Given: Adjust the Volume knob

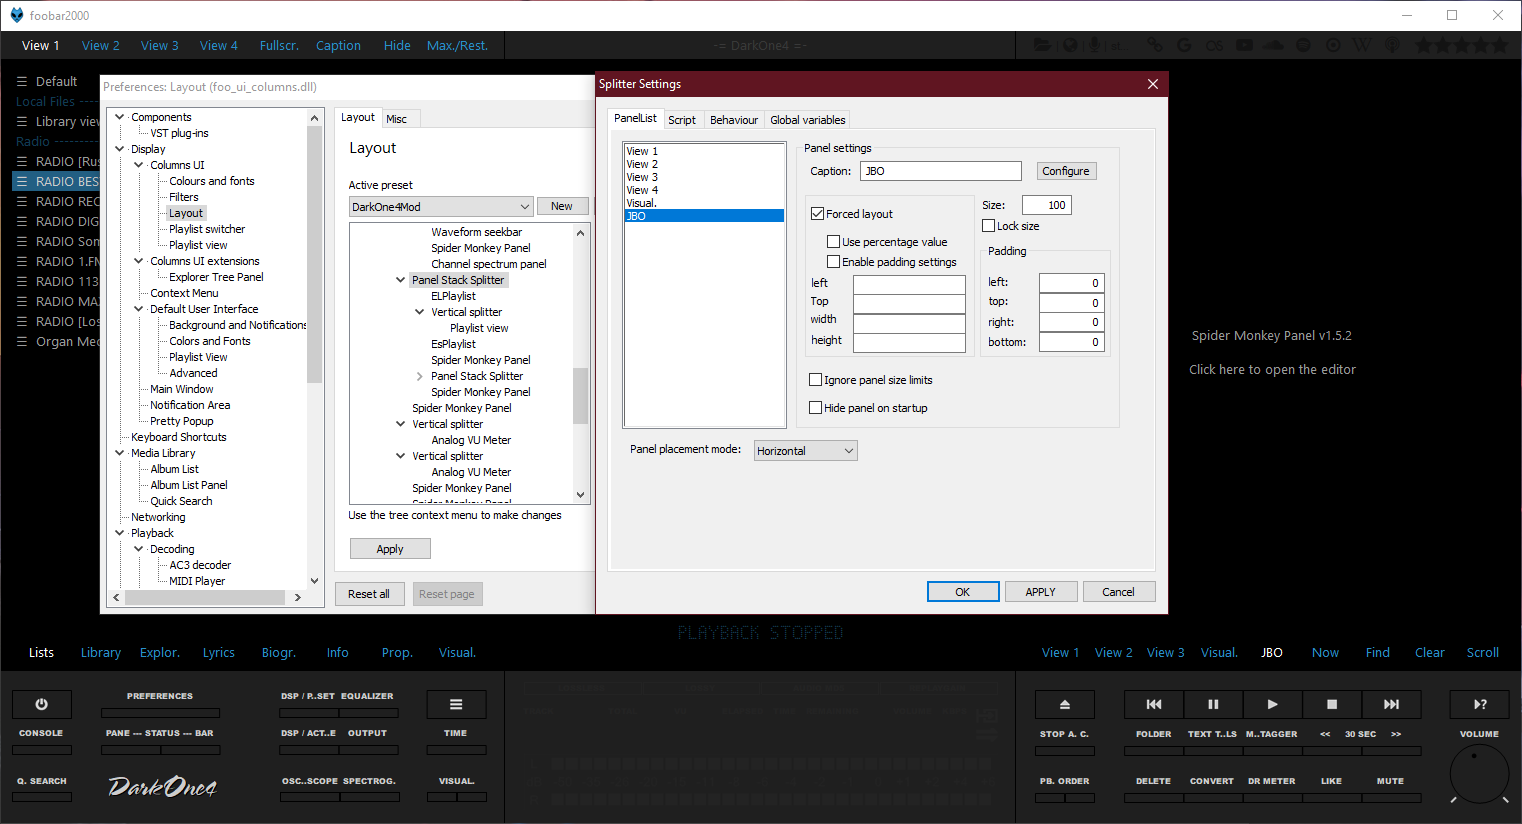Looking at the screenshot, I should [x=1479, y=773].
